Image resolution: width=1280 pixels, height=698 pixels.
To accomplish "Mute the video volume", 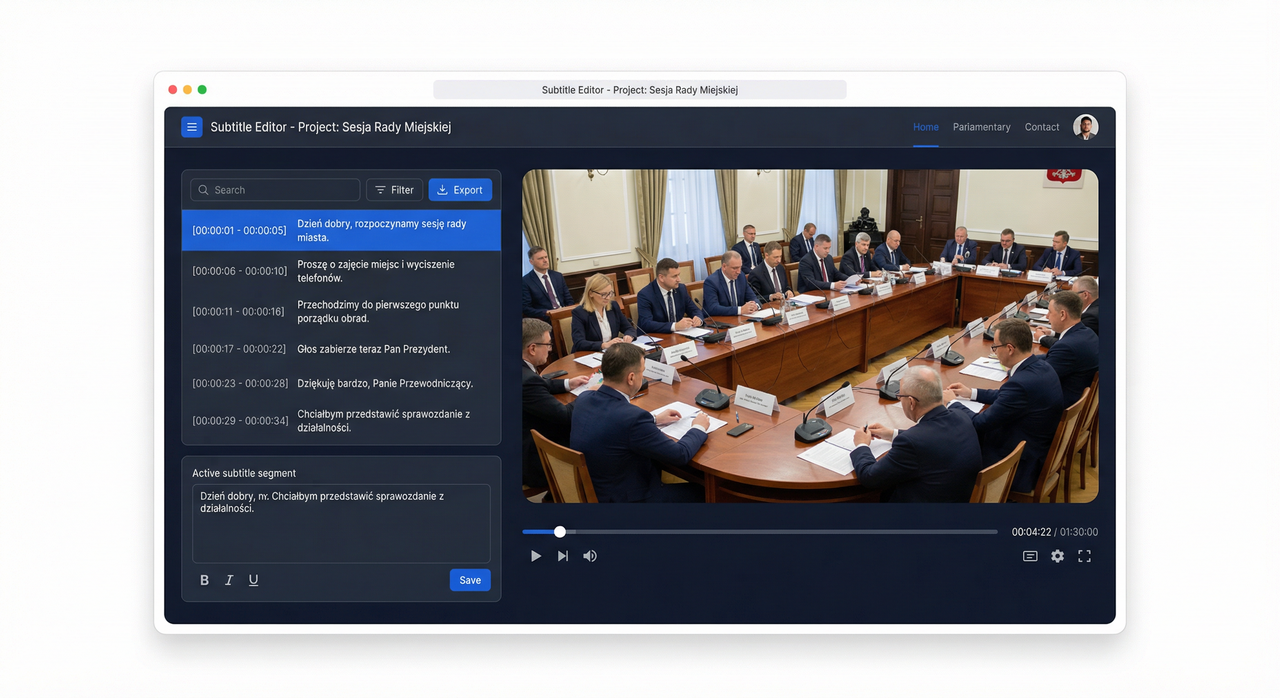I will pyautogui.click(x=590, y=556).
